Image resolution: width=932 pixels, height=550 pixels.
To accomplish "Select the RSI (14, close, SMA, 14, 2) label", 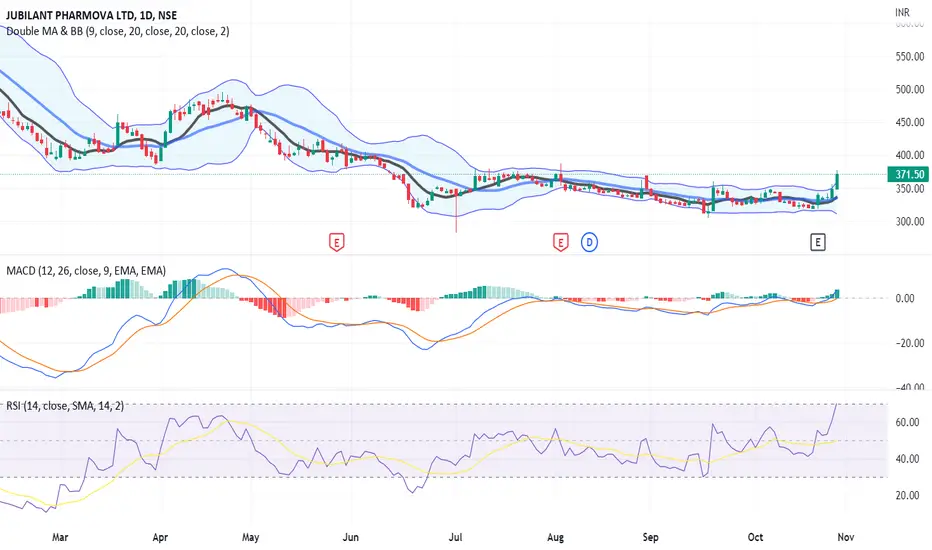I will (65, 406).
